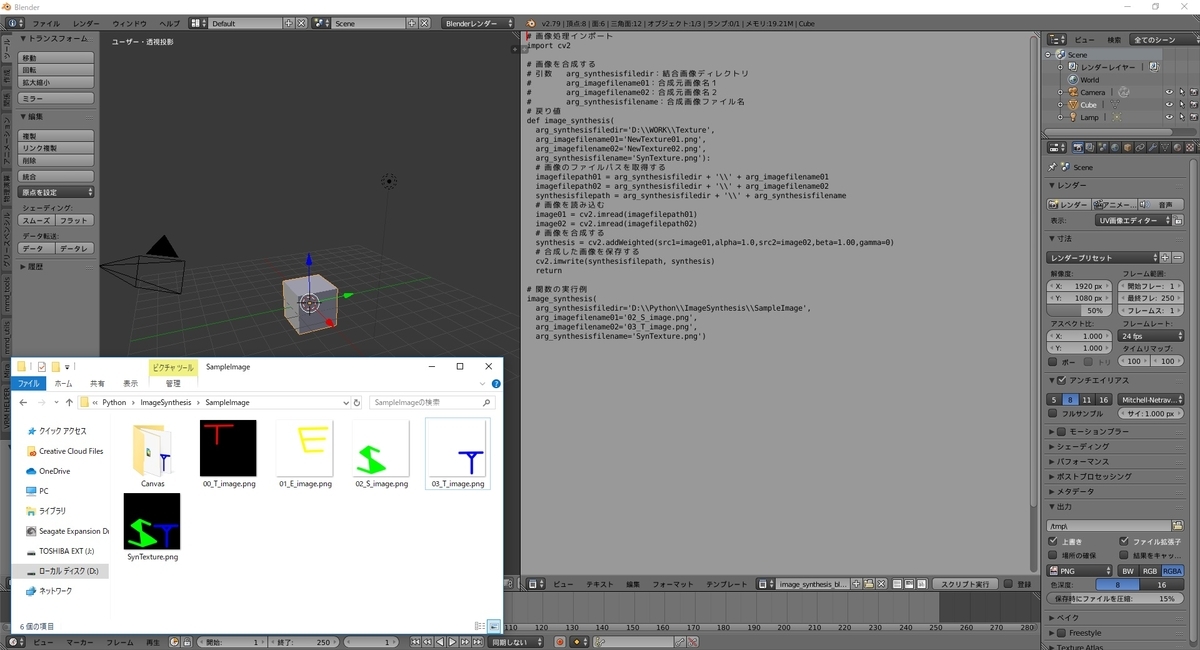Click Explorer refresh icon
Viewport: 1200px width, 650px height.
point(357,402)
